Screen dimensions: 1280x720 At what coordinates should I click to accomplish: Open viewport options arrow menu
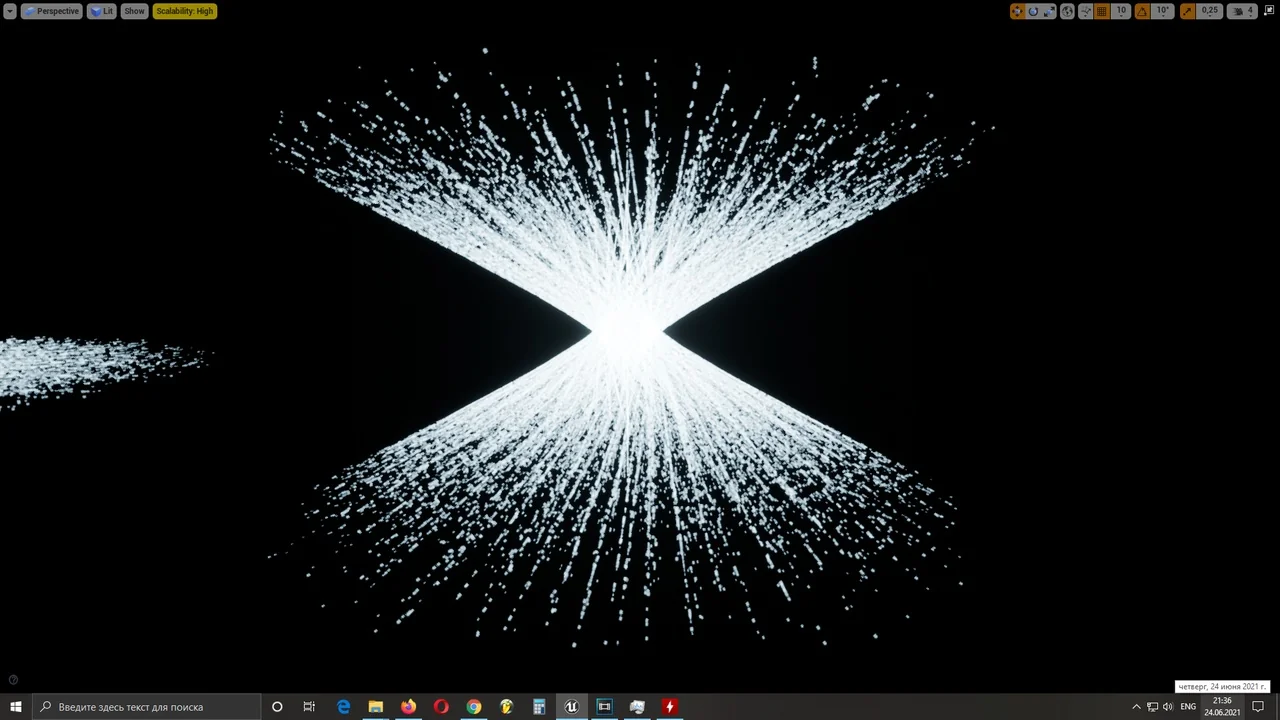[10, 11]
